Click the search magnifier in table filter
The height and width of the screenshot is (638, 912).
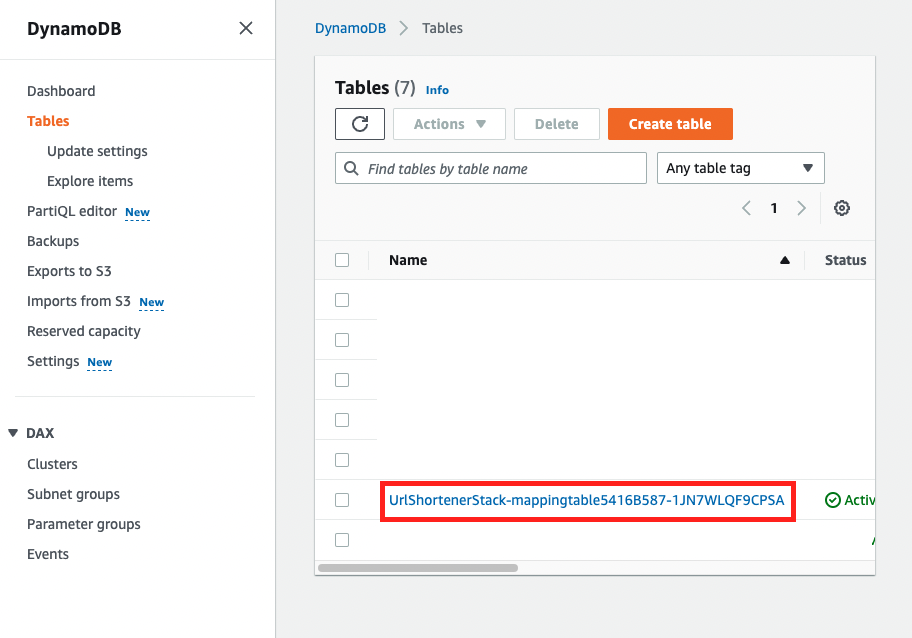tap(351, 169)
